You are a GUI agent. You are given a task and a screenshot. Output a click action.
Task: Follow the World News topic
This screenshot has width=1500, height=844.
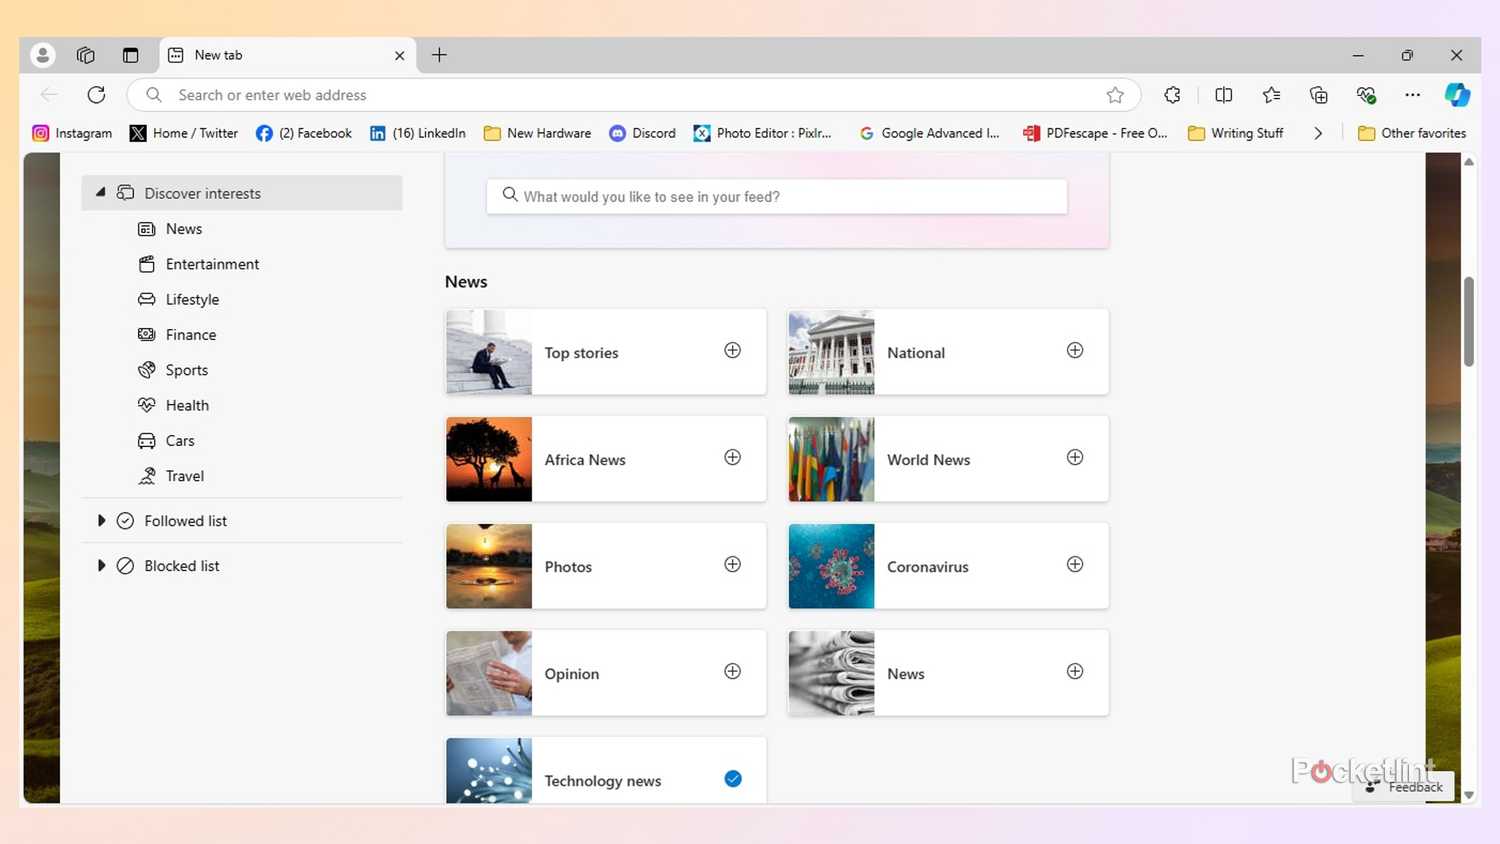tap(1075, 457)
